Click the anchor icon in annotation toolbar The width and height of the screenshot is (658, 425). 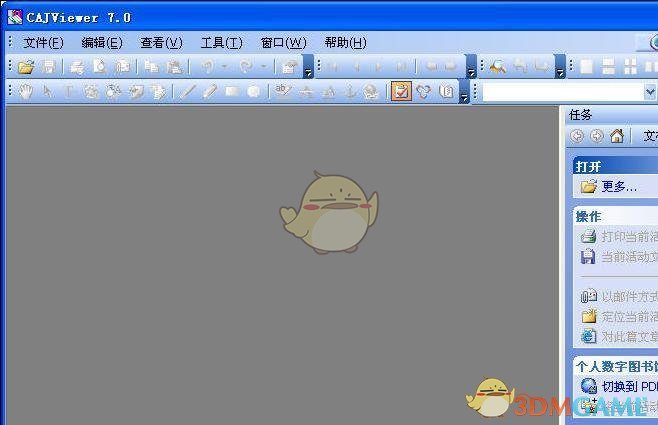click(350, 91)
